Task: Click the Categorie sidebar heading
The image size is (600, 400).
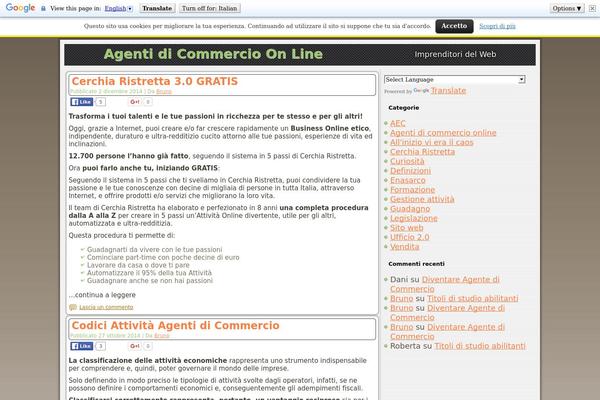Action: coord(403,108)
